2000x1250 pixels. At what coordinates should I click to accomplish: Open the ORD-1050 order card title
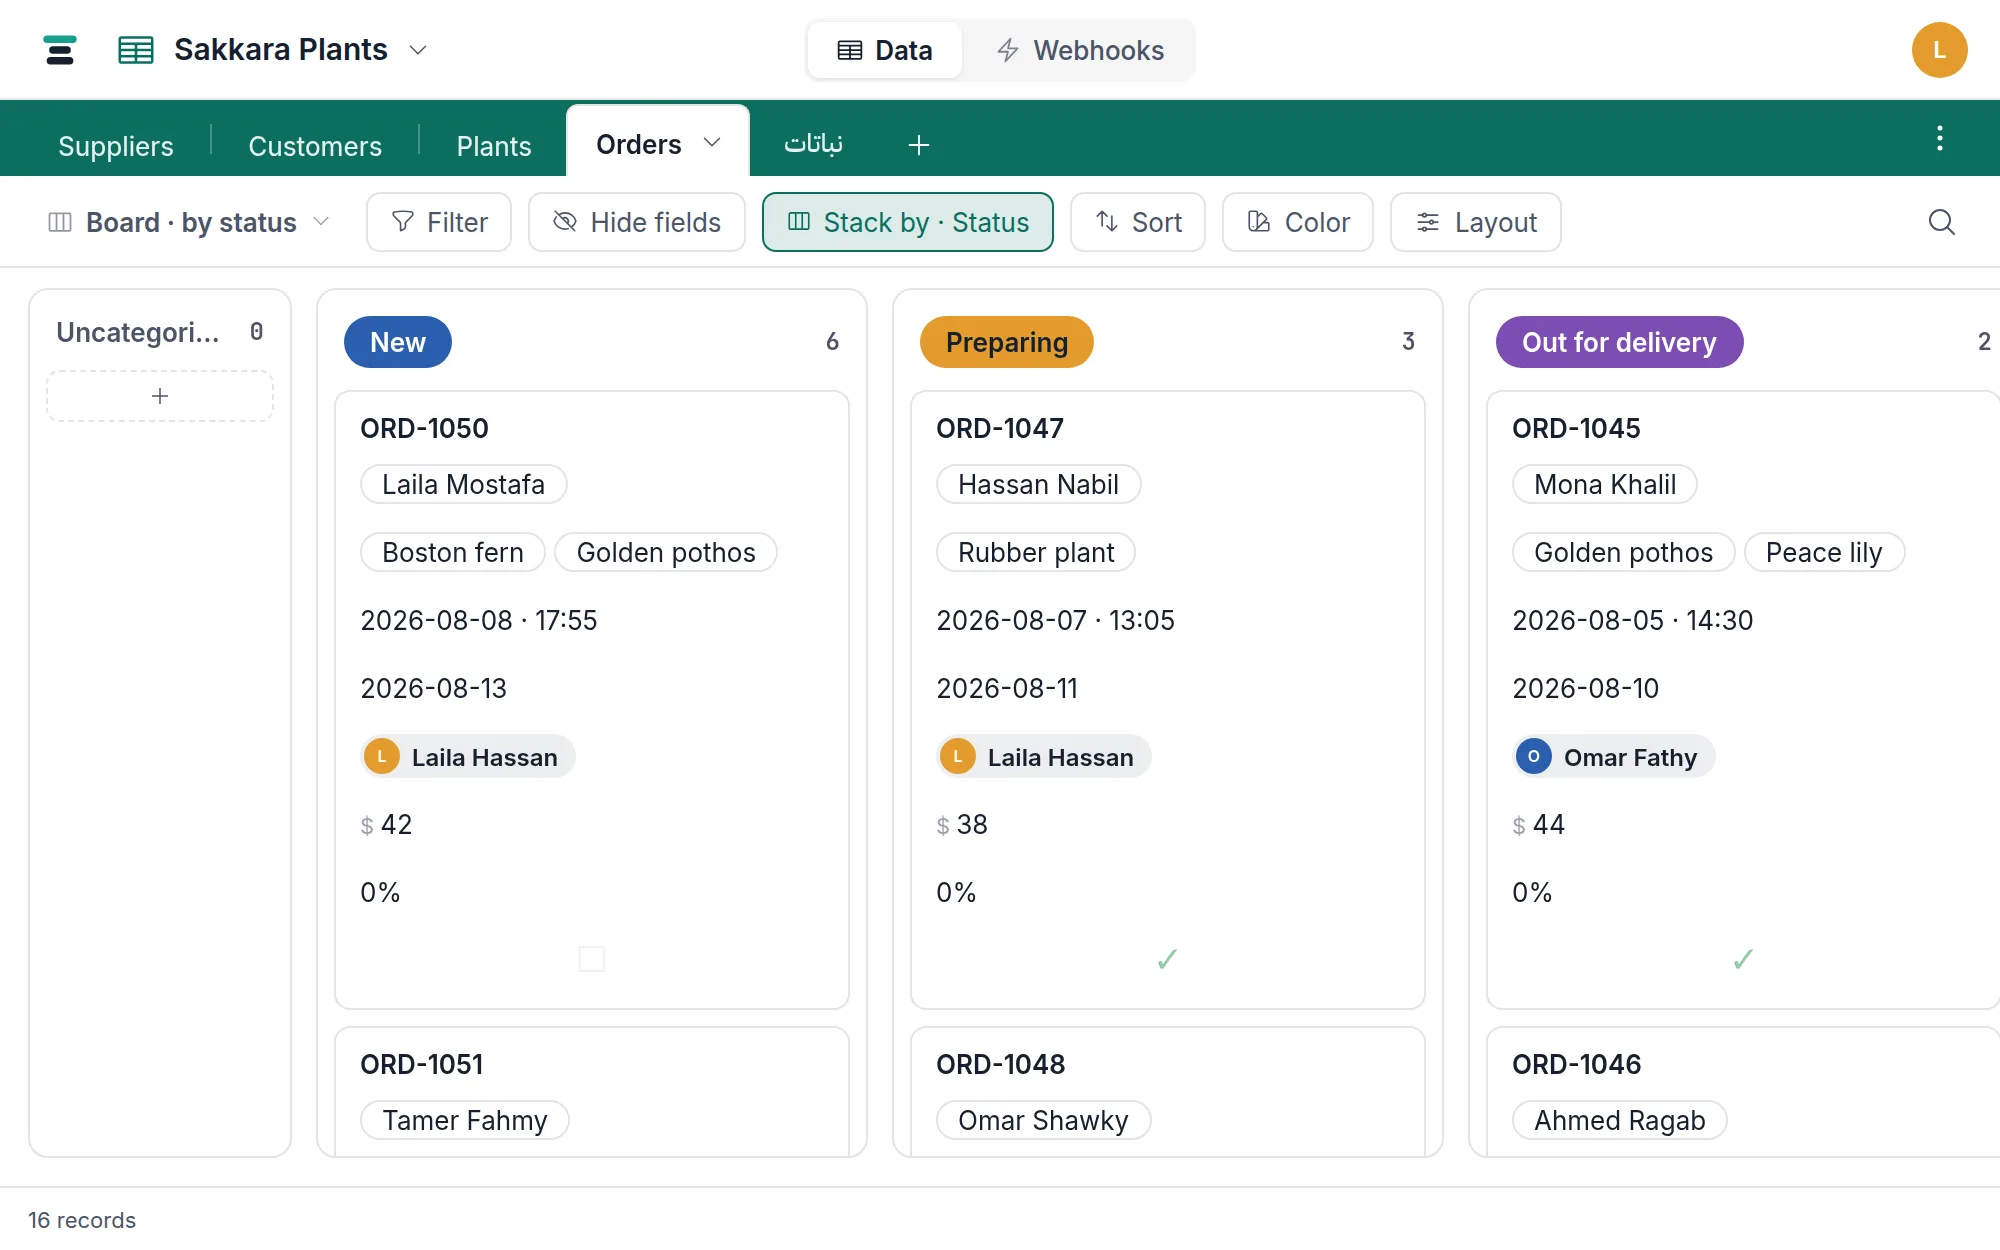[x=424, y=428]
